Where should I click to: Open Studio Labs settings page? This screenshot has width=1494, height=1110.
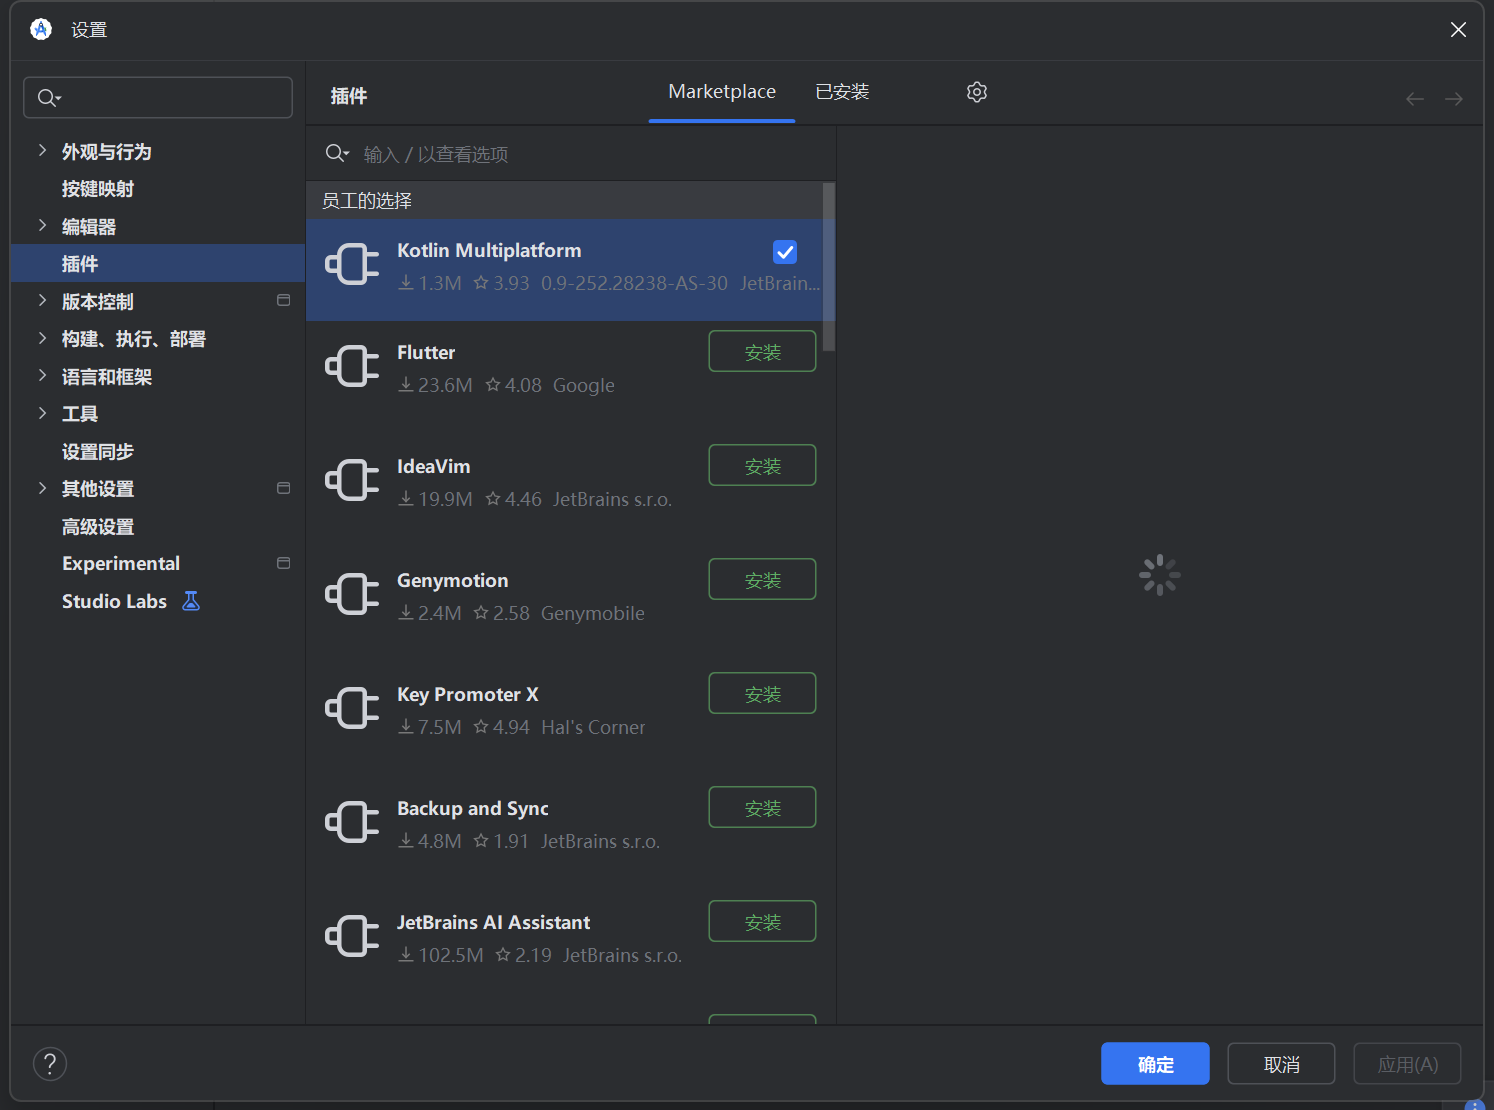coord(114,601)
